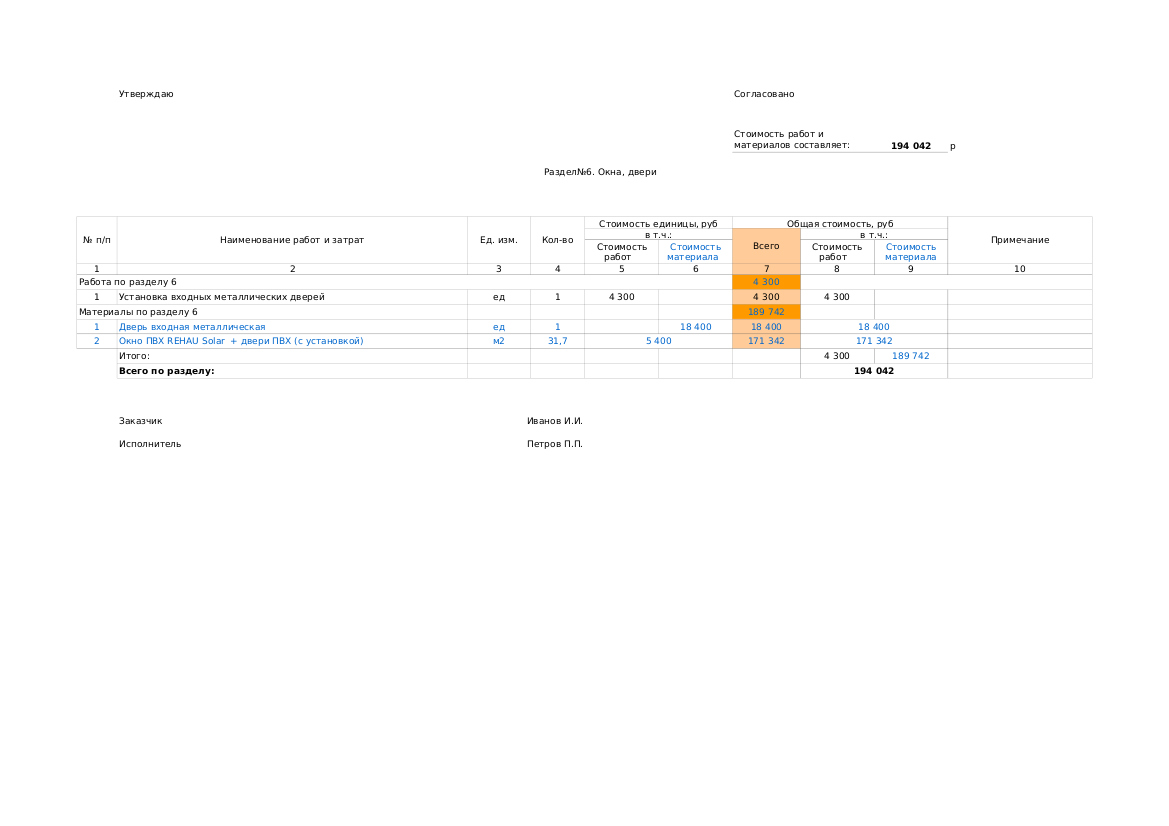Select the "Ед. изм." column header
Screen dimensions: 1169x826
498,240
